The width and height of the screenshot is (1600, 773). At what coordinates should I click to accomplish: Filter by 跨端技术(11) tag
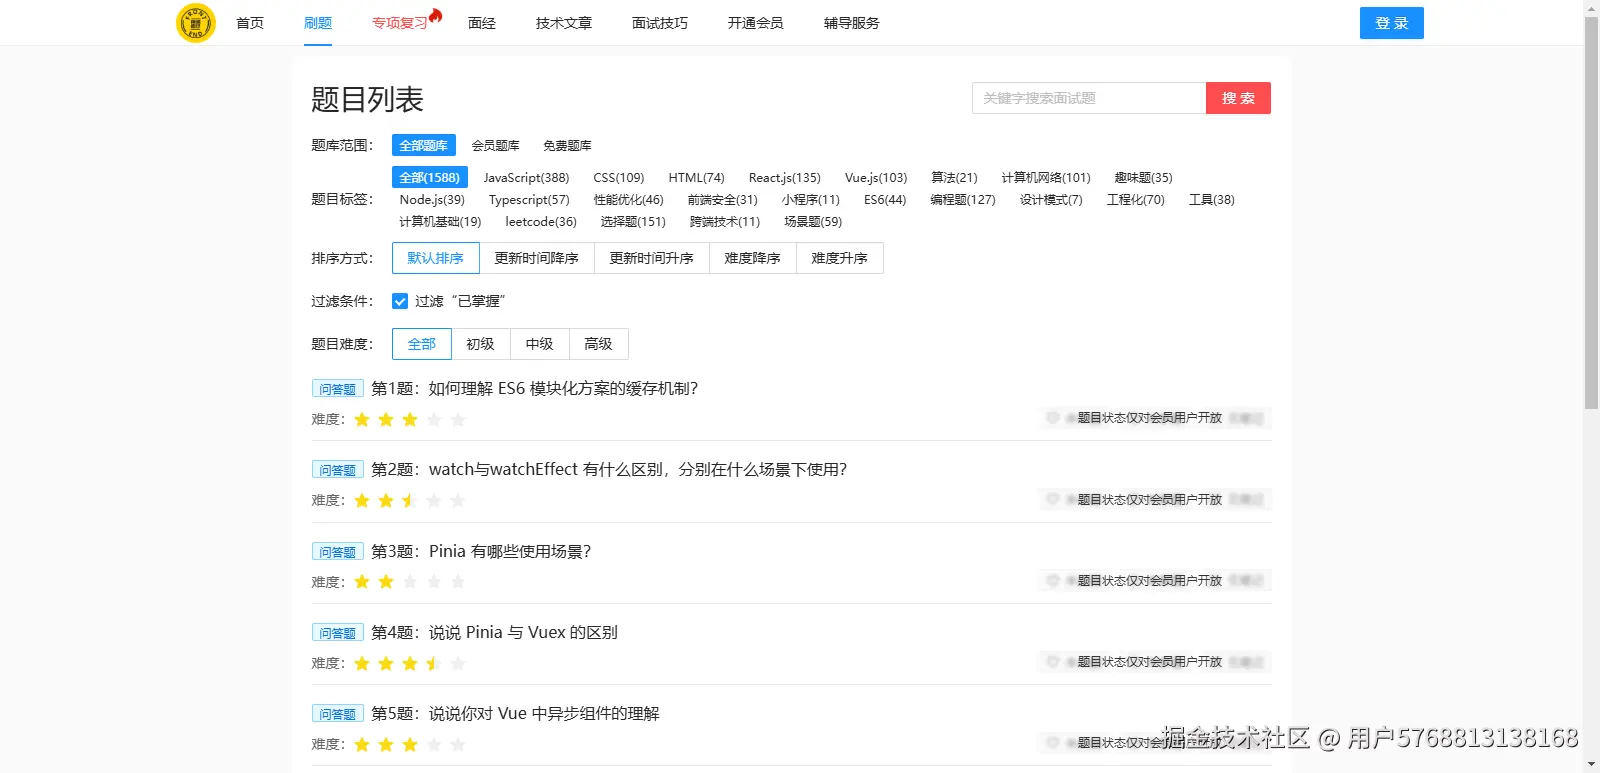(x=725, y=221)
